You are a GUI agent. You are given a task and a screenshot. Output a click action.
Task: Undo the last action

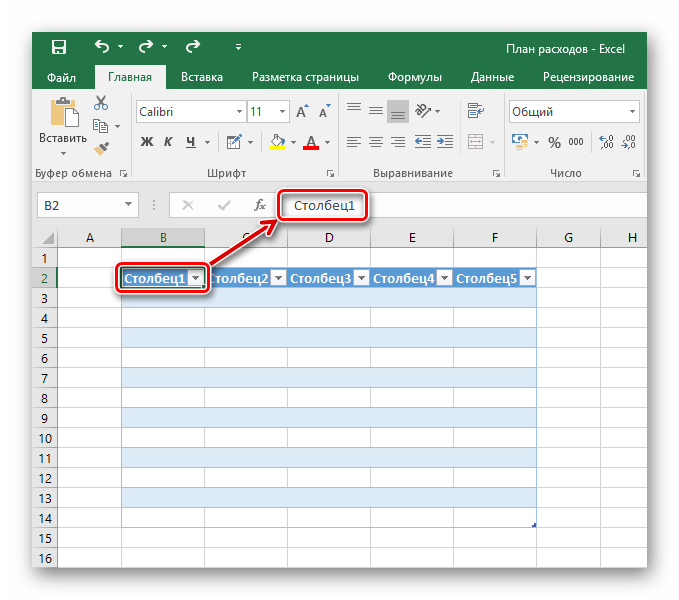(102, 46)
